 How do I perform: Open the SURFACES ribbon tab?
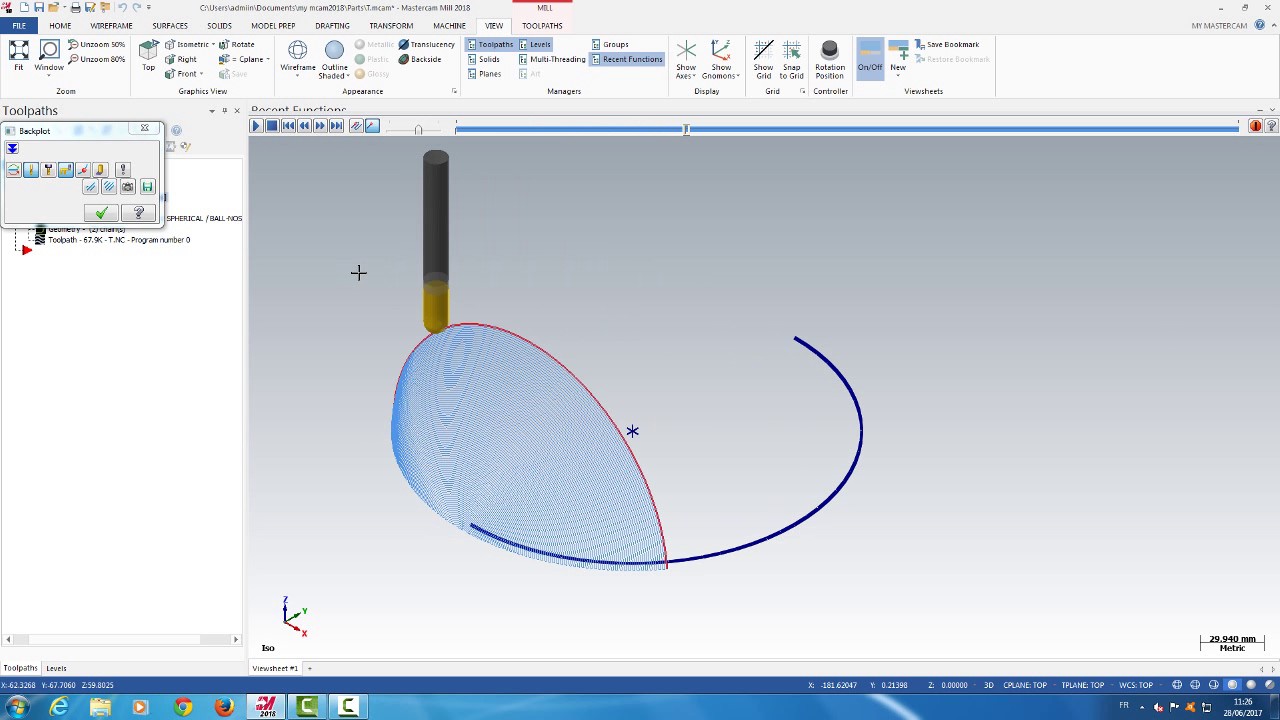(170, 25)
